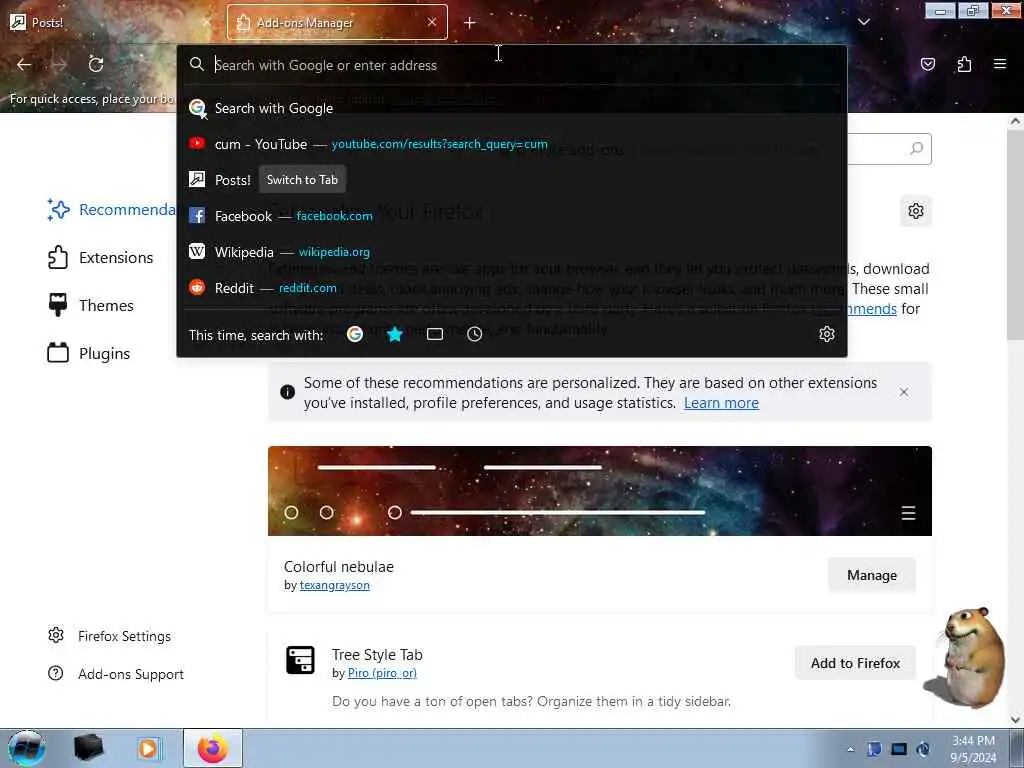The image size is (1024, 768).
Task: Open the Plugins sidebar category
Action: (x=89, y=353)
